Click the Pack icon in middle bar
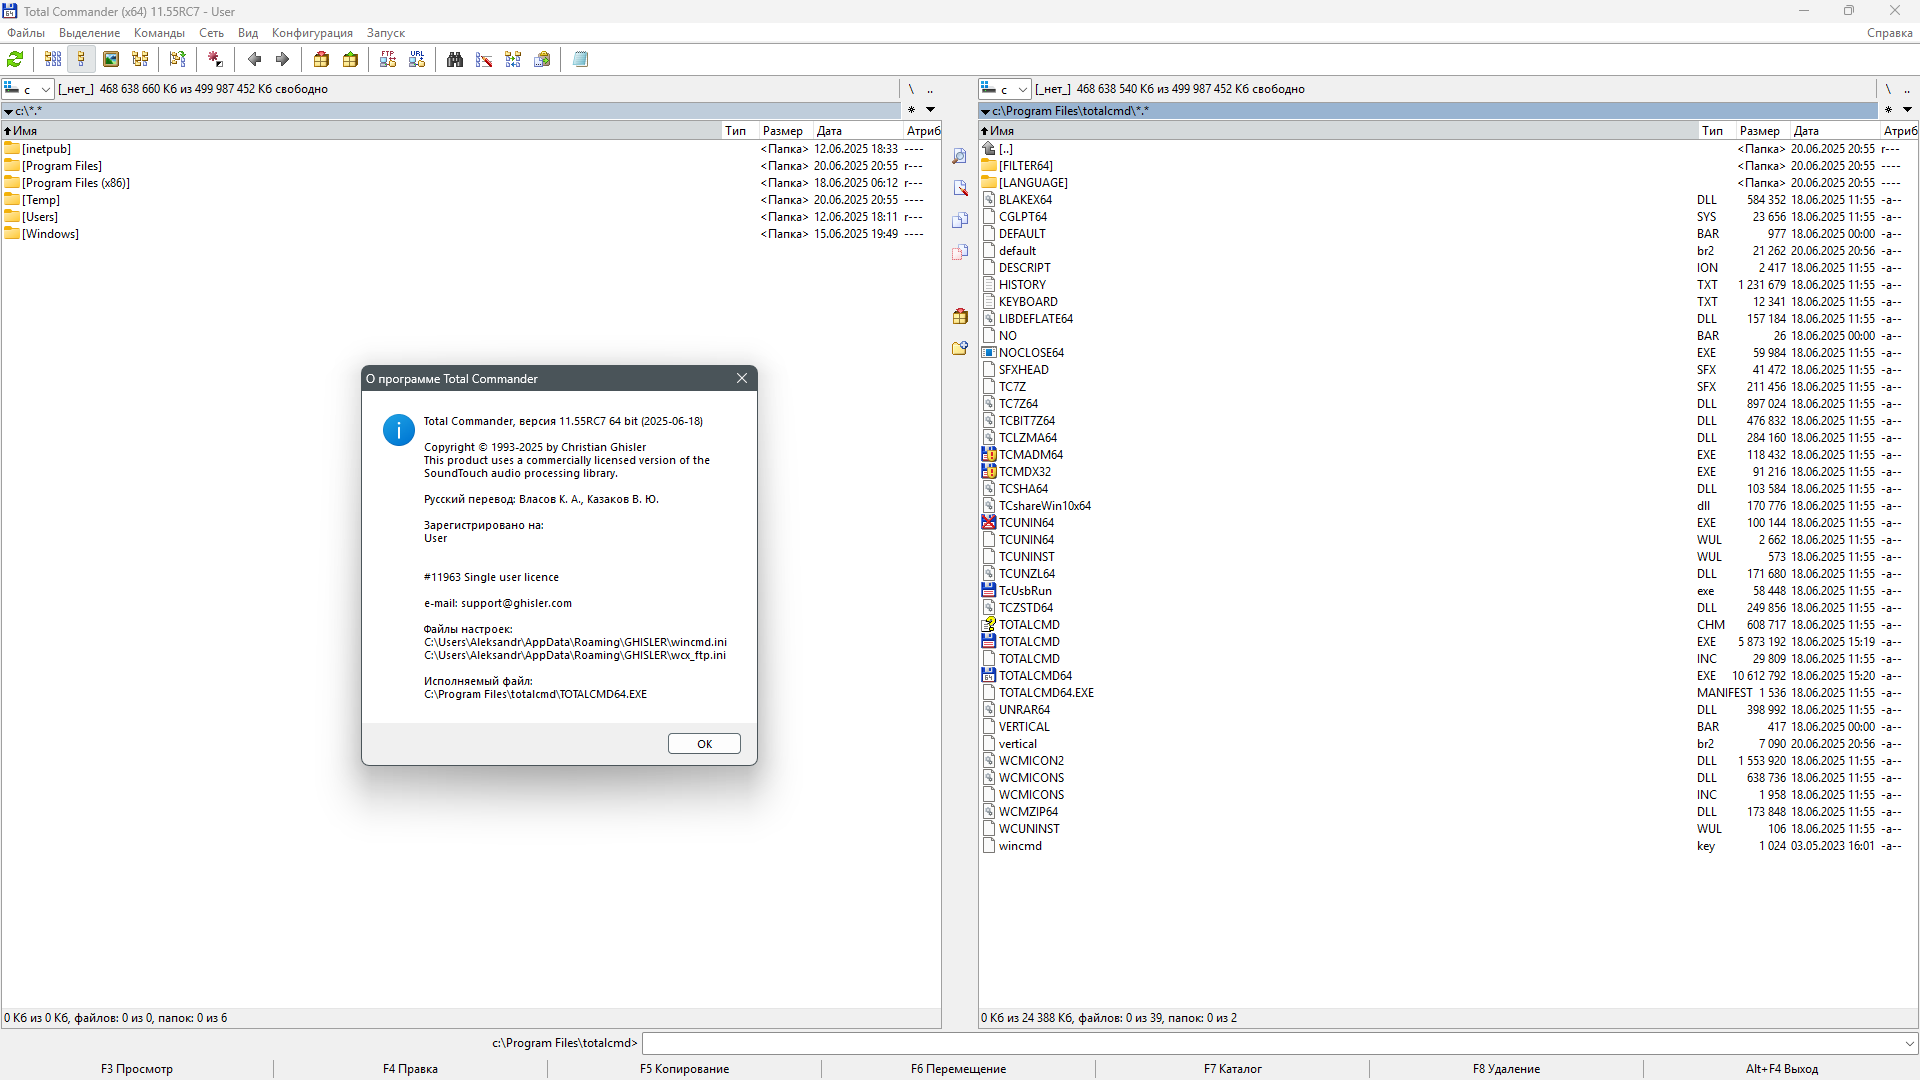 tap(960, 316)
